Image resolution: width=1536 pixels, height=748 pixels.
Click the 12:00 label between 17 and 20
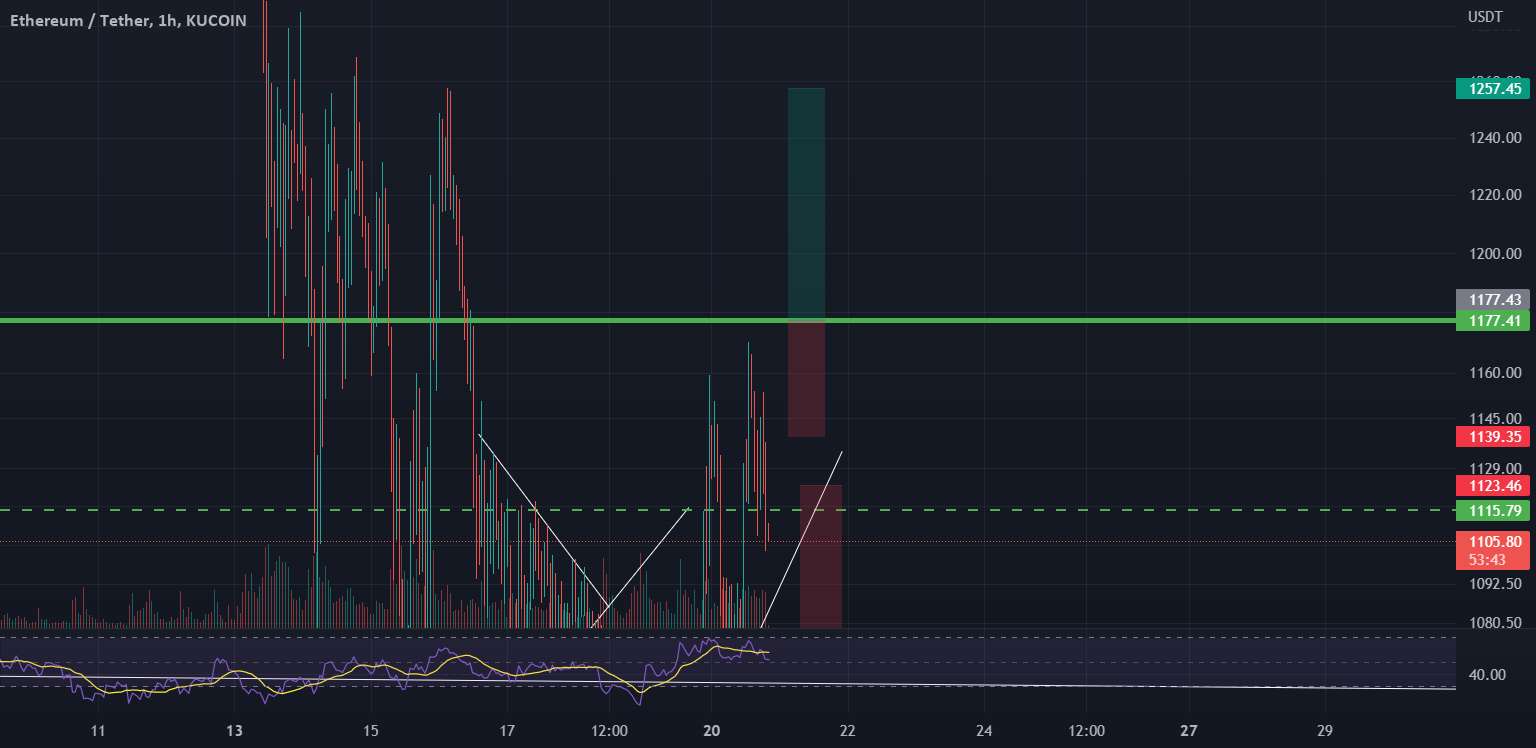(609, 731)
